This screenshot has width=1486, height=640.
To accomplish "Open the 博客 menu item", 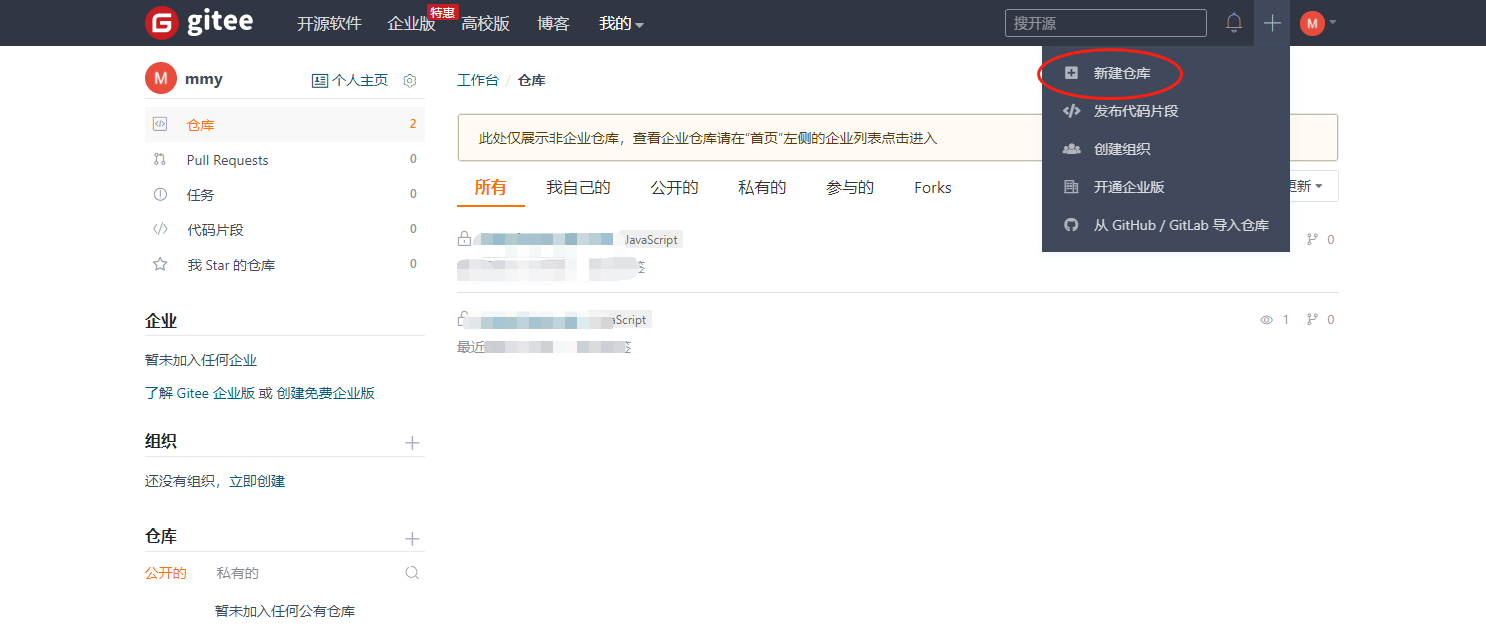I will point(553,23).
